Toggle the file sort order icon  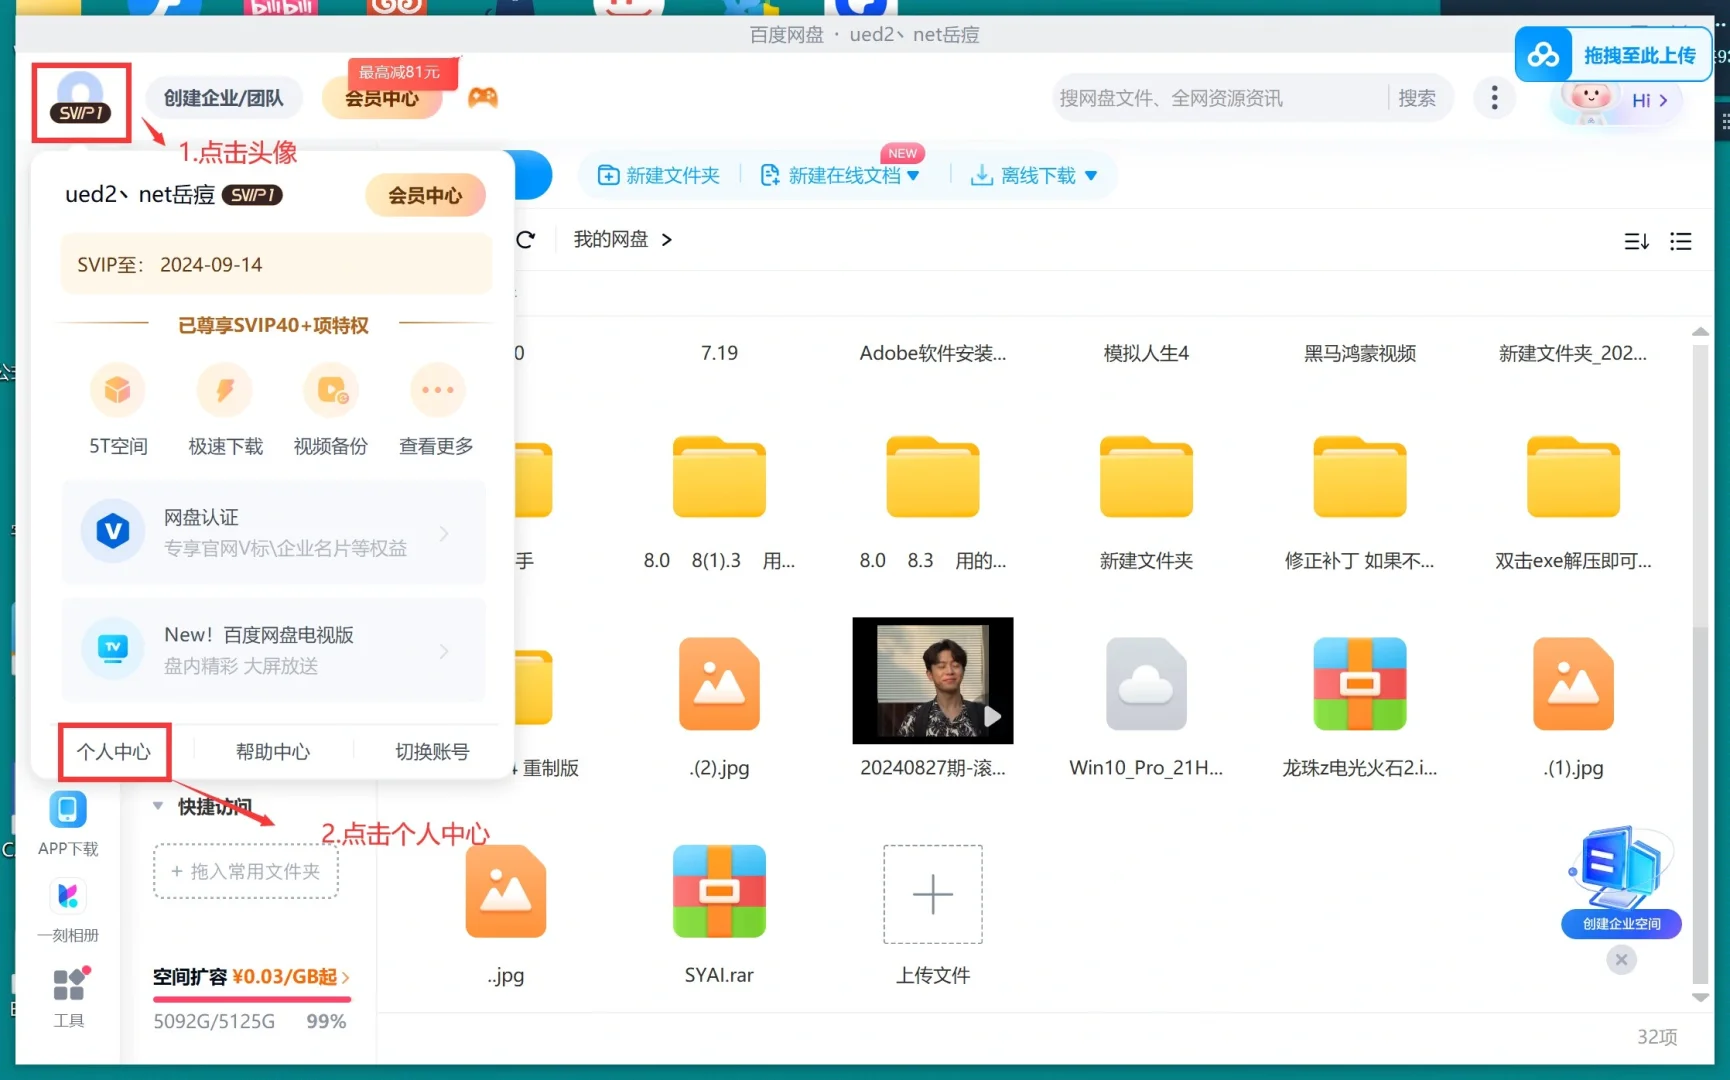coord(1636,241)
